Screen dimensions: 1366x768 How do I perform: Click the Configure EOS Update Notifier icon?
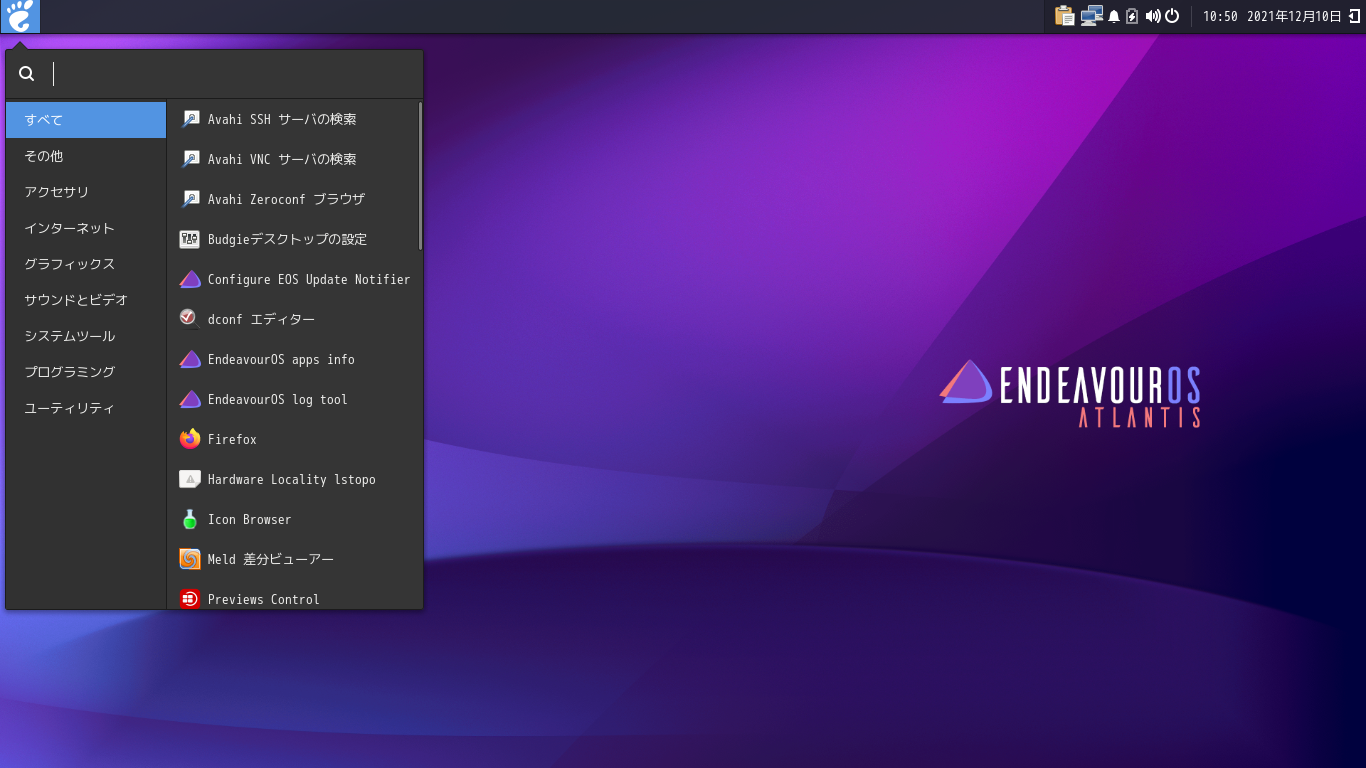[190, 279]
